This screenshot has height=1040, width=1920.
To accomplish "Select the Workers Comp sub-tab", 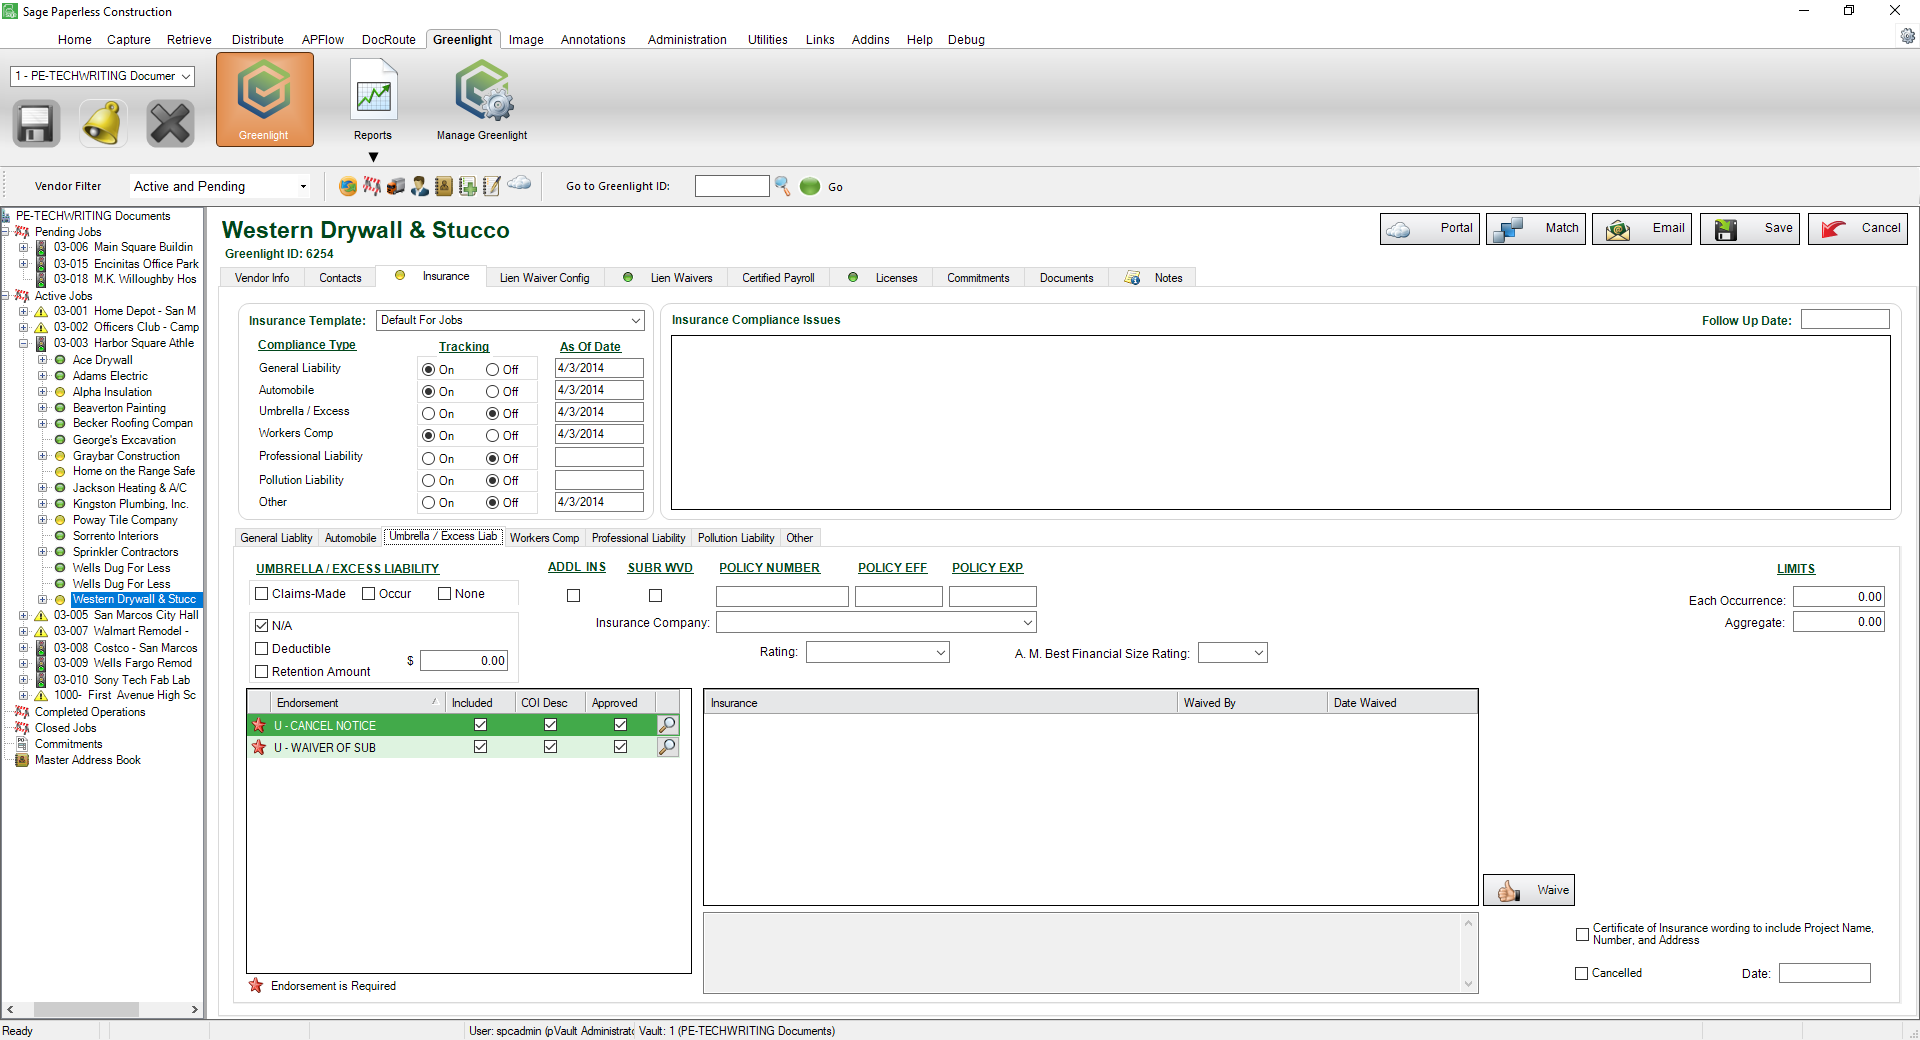I will point(544,538).
